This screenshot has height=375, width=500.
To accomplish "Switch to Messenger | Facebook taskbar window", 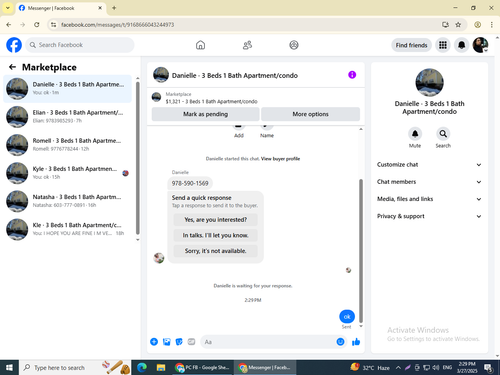I will (265, 368).
